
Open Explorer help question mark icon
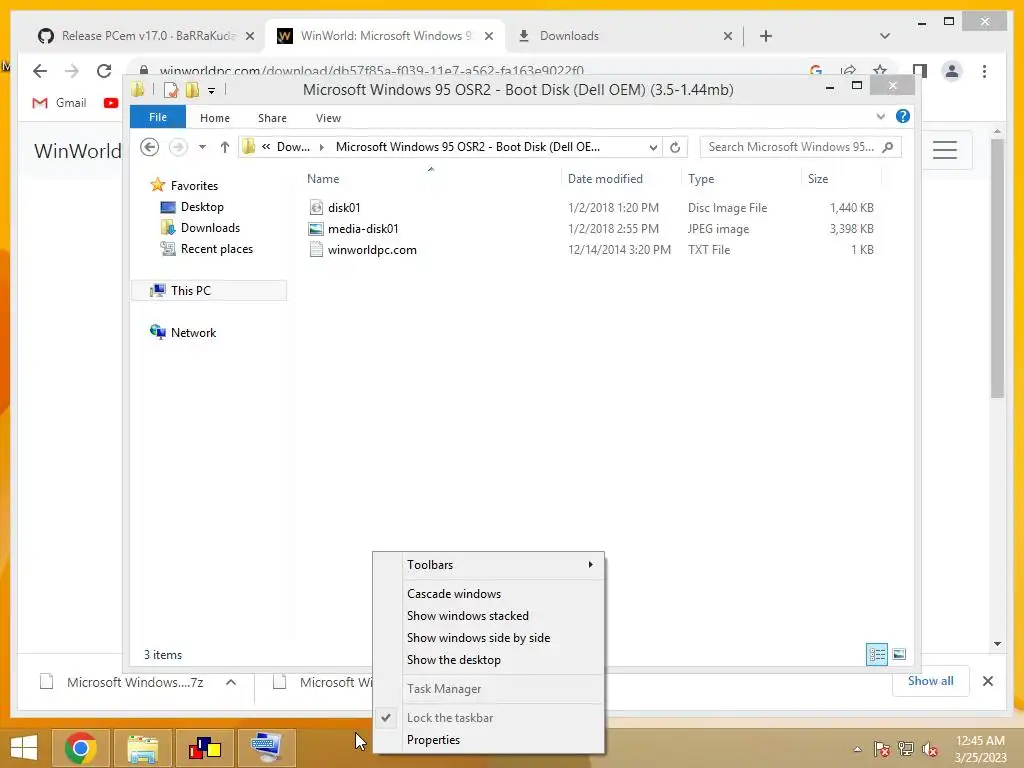pos(903,116)
